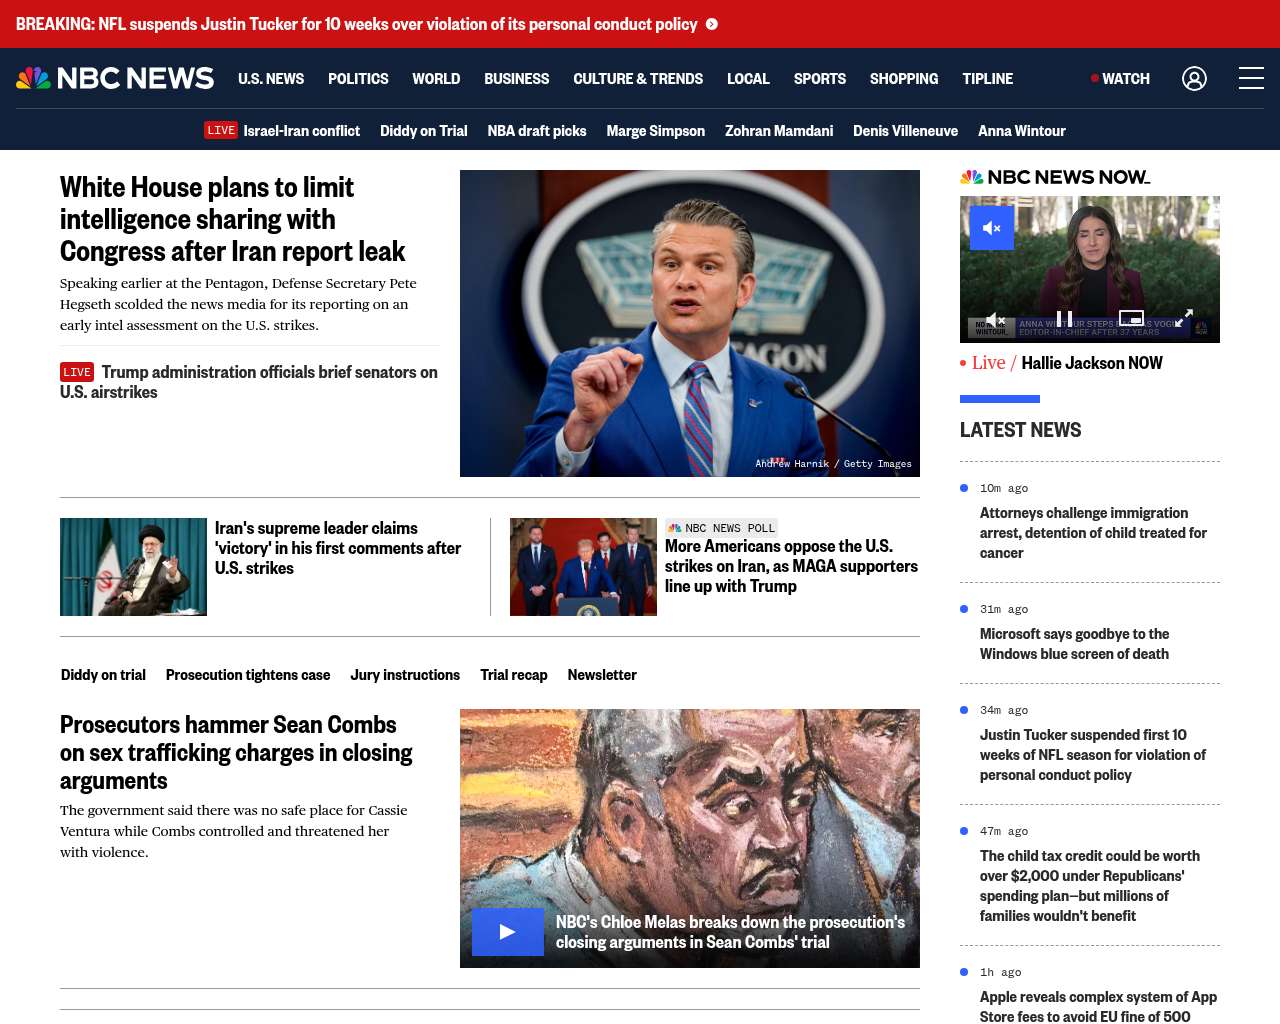Click the Watch live button
Viewport: 1280px width, 1024px height.
click(1120, 78)
